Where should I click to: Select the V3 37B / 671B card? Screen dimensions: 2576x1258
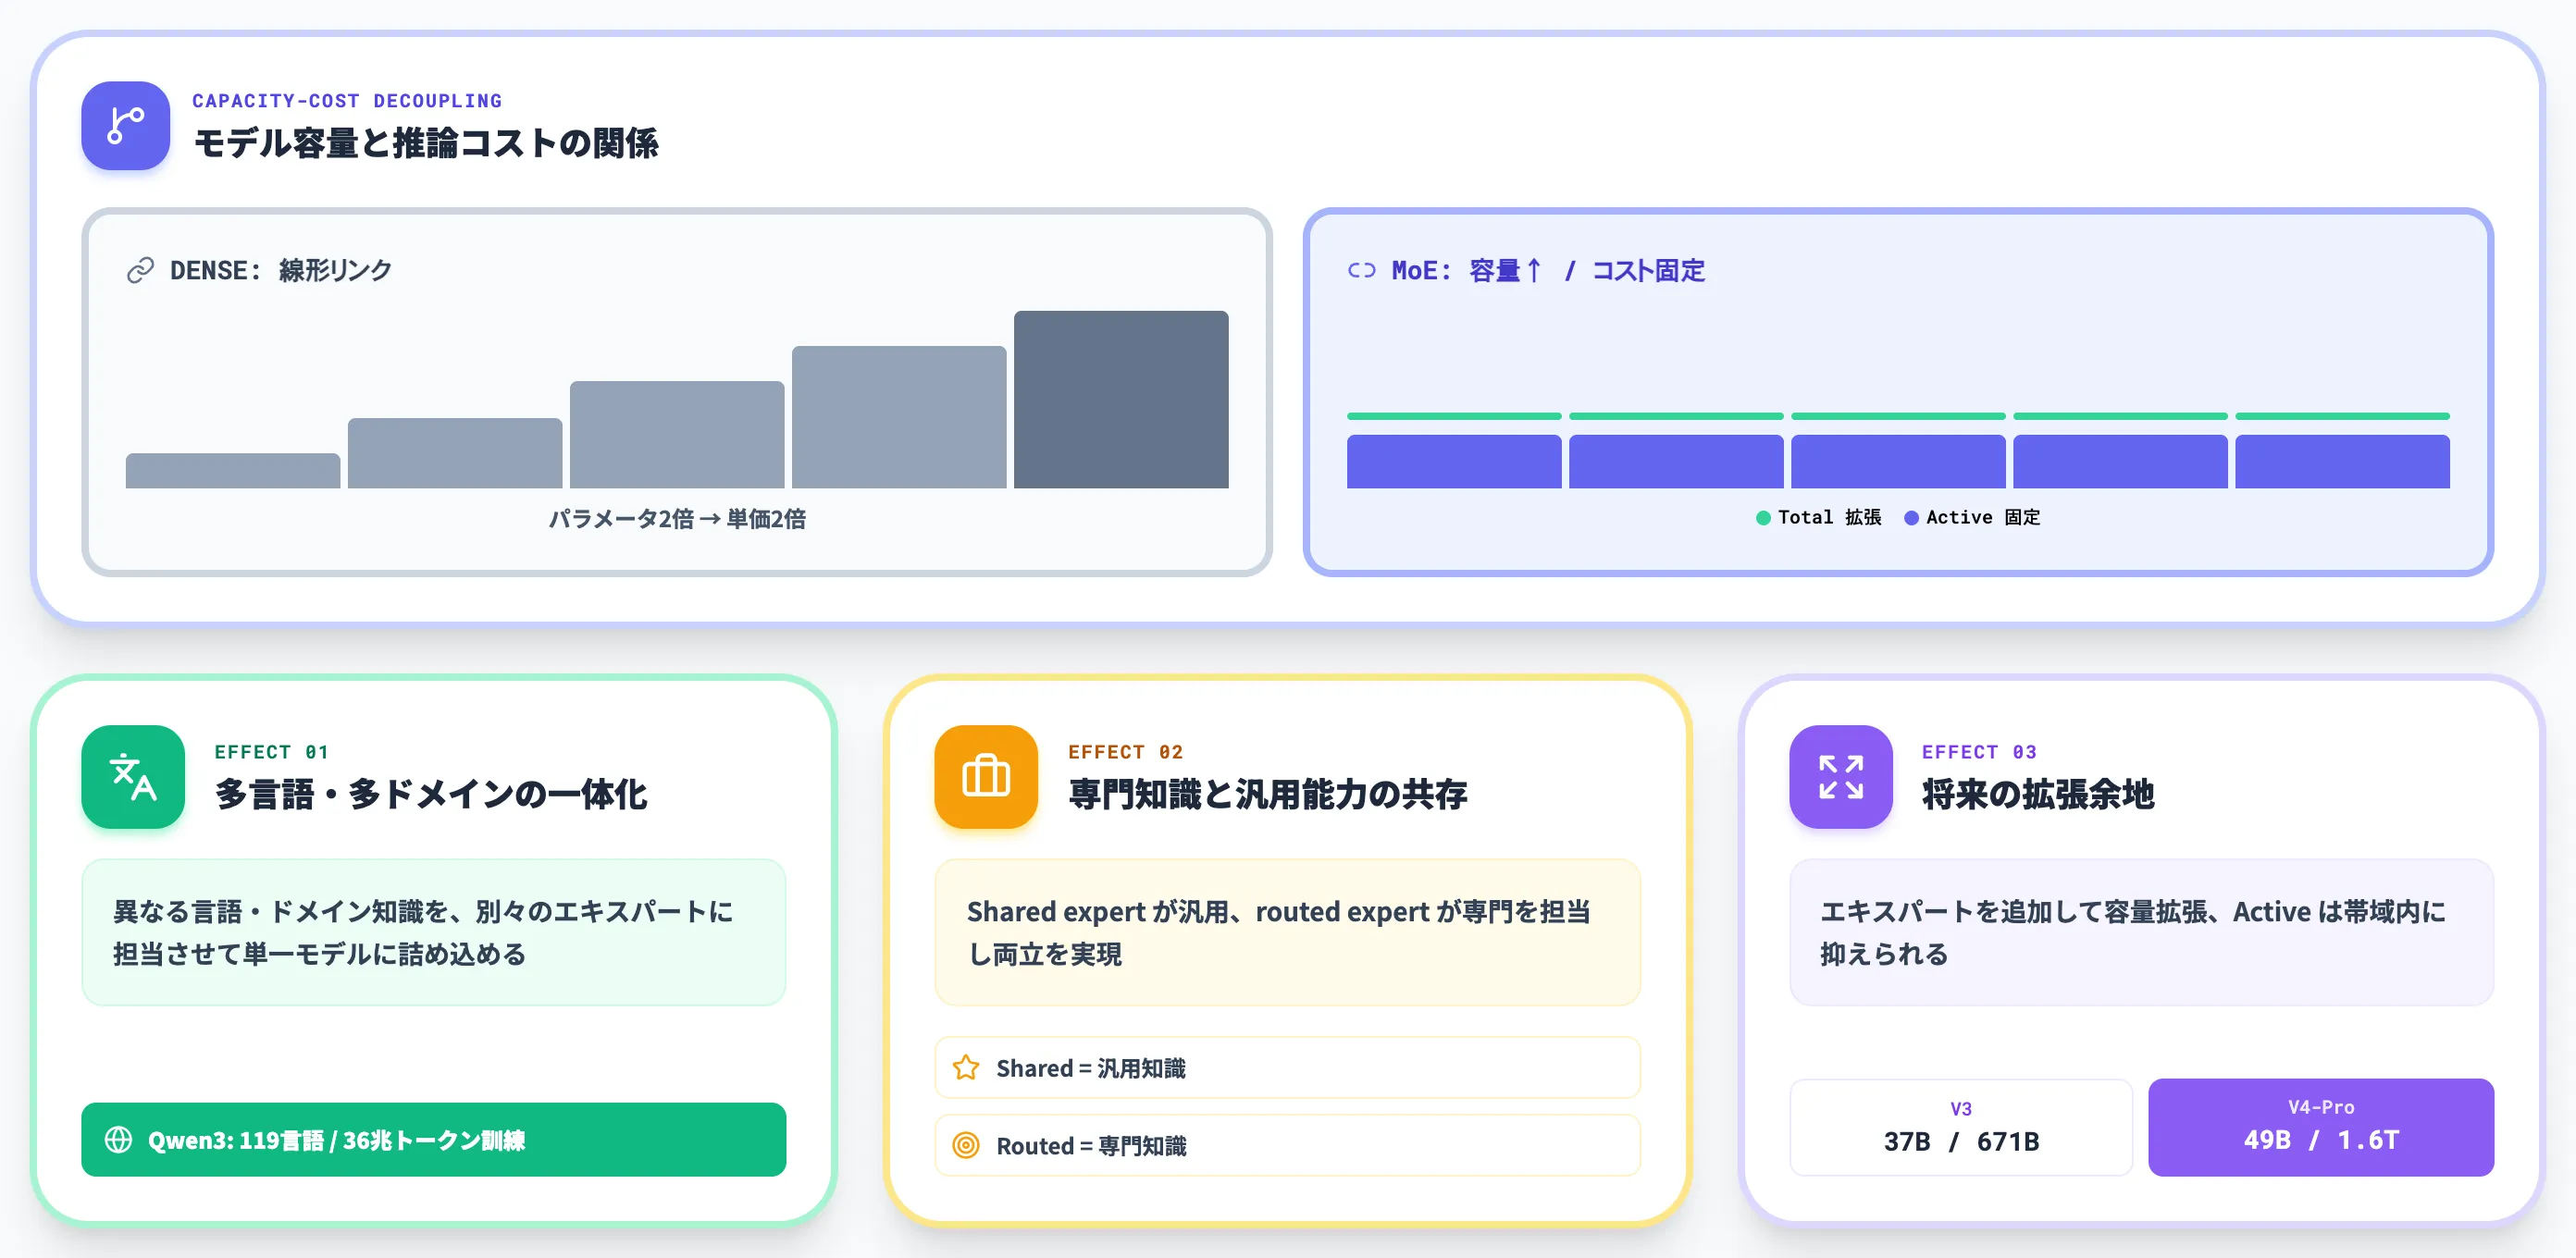(1960, 1127)
